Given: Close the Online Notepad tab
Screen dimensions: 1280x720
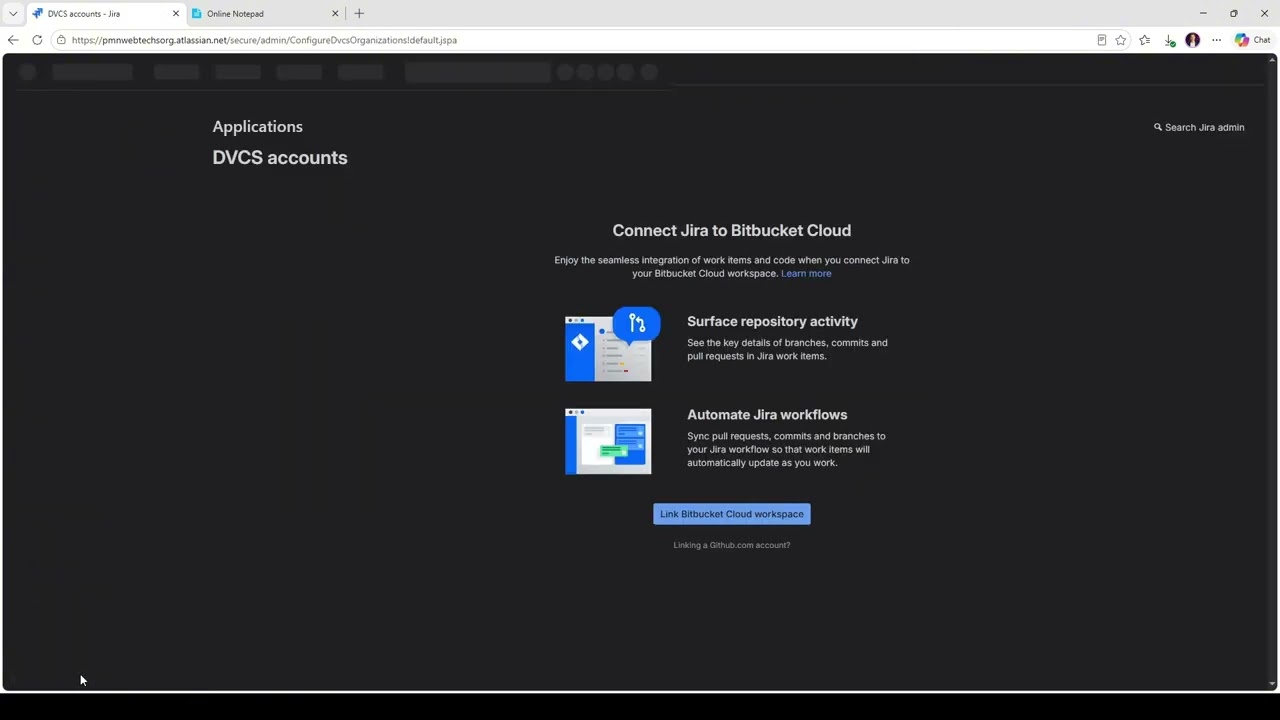Looking at the screenshot, I should [335, 14].
